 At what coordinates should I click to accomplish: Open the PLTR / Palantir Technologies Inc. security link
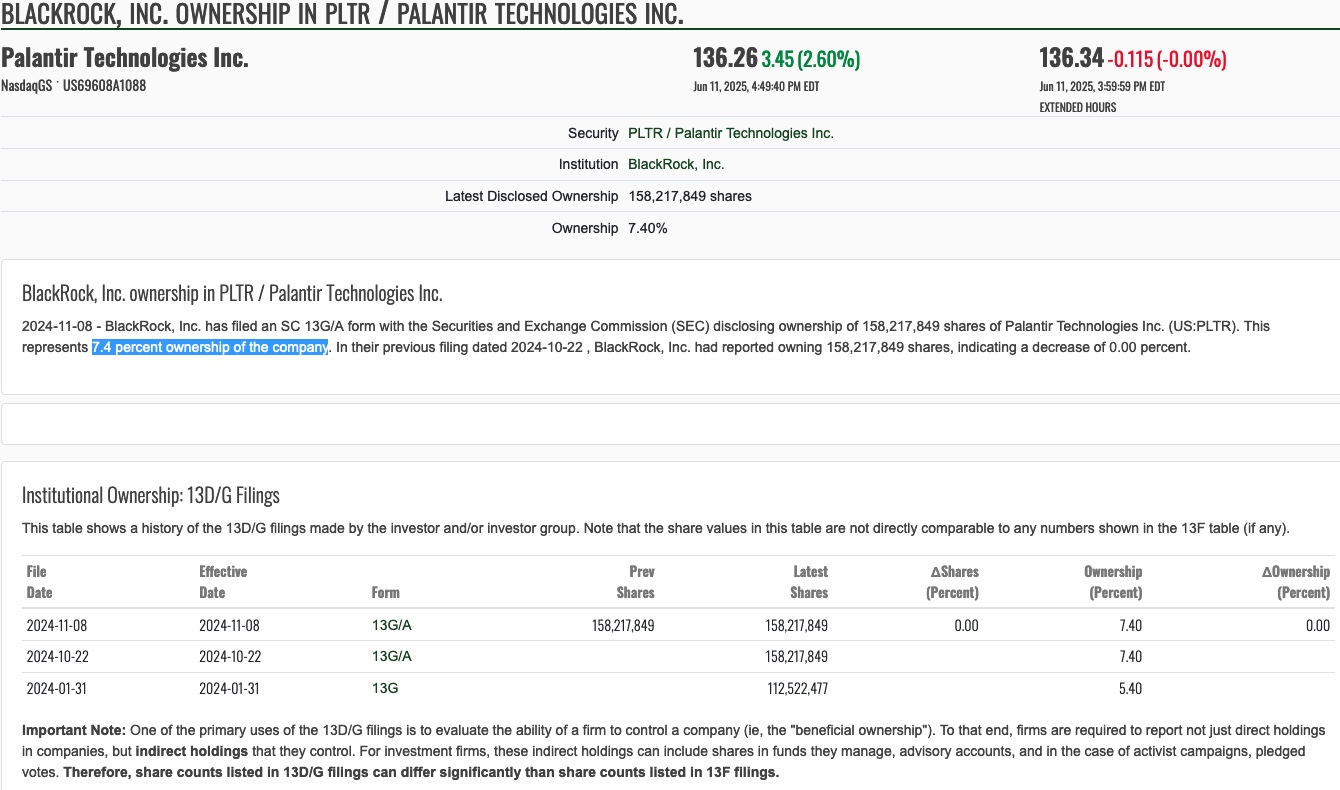coord(730,133)
